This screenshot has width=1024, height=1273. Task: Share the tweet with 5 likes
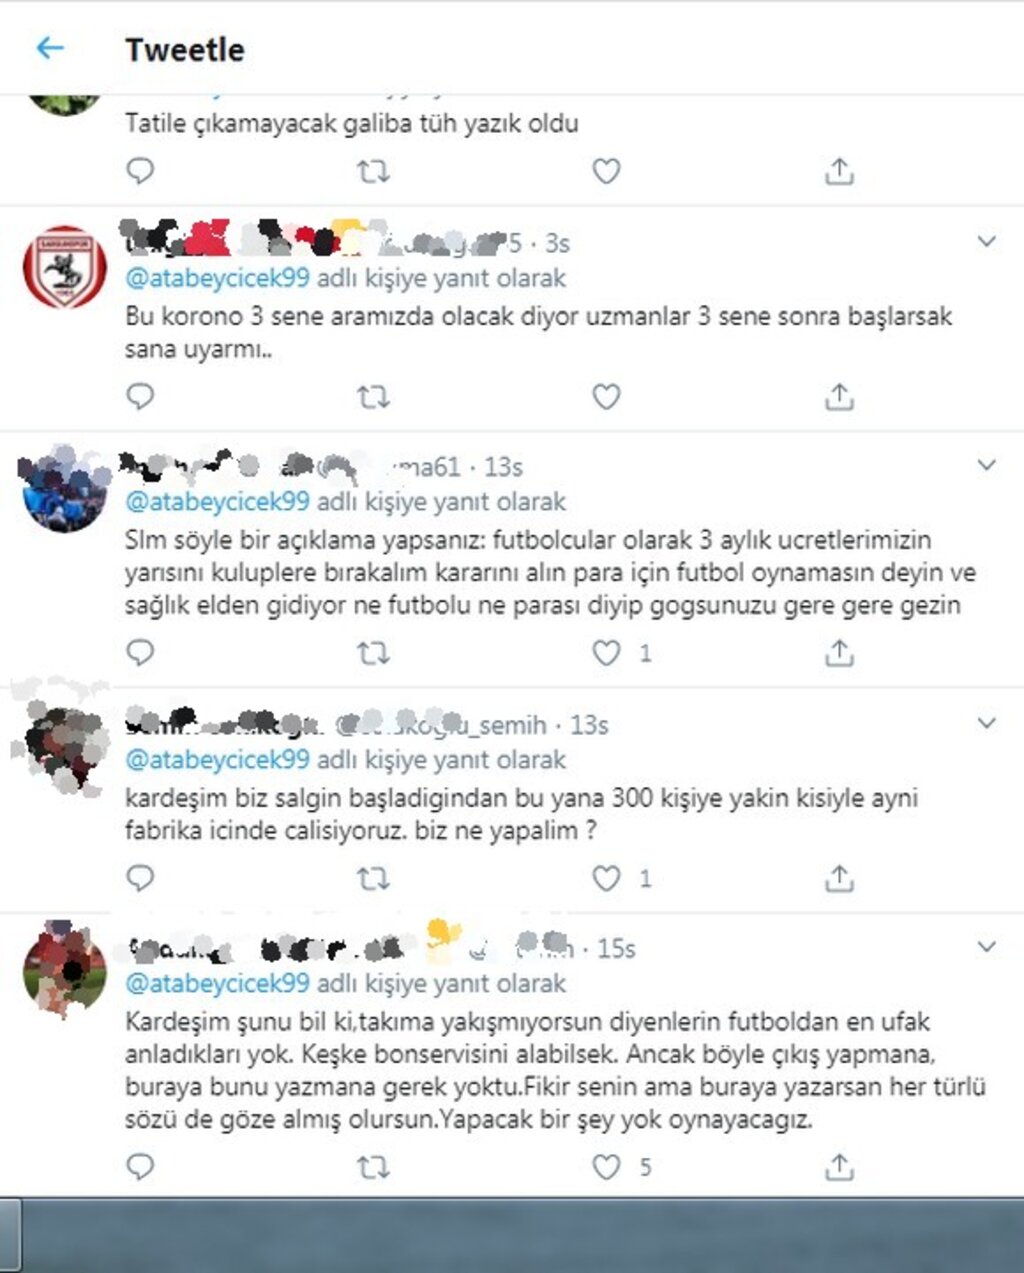(839, 1167)
